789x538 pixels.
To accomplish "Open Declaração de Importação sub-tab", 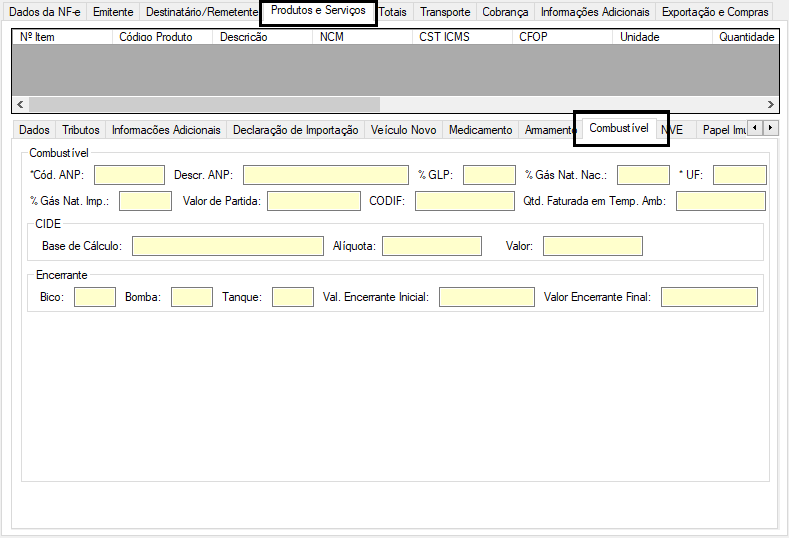I will coord(295,130).
